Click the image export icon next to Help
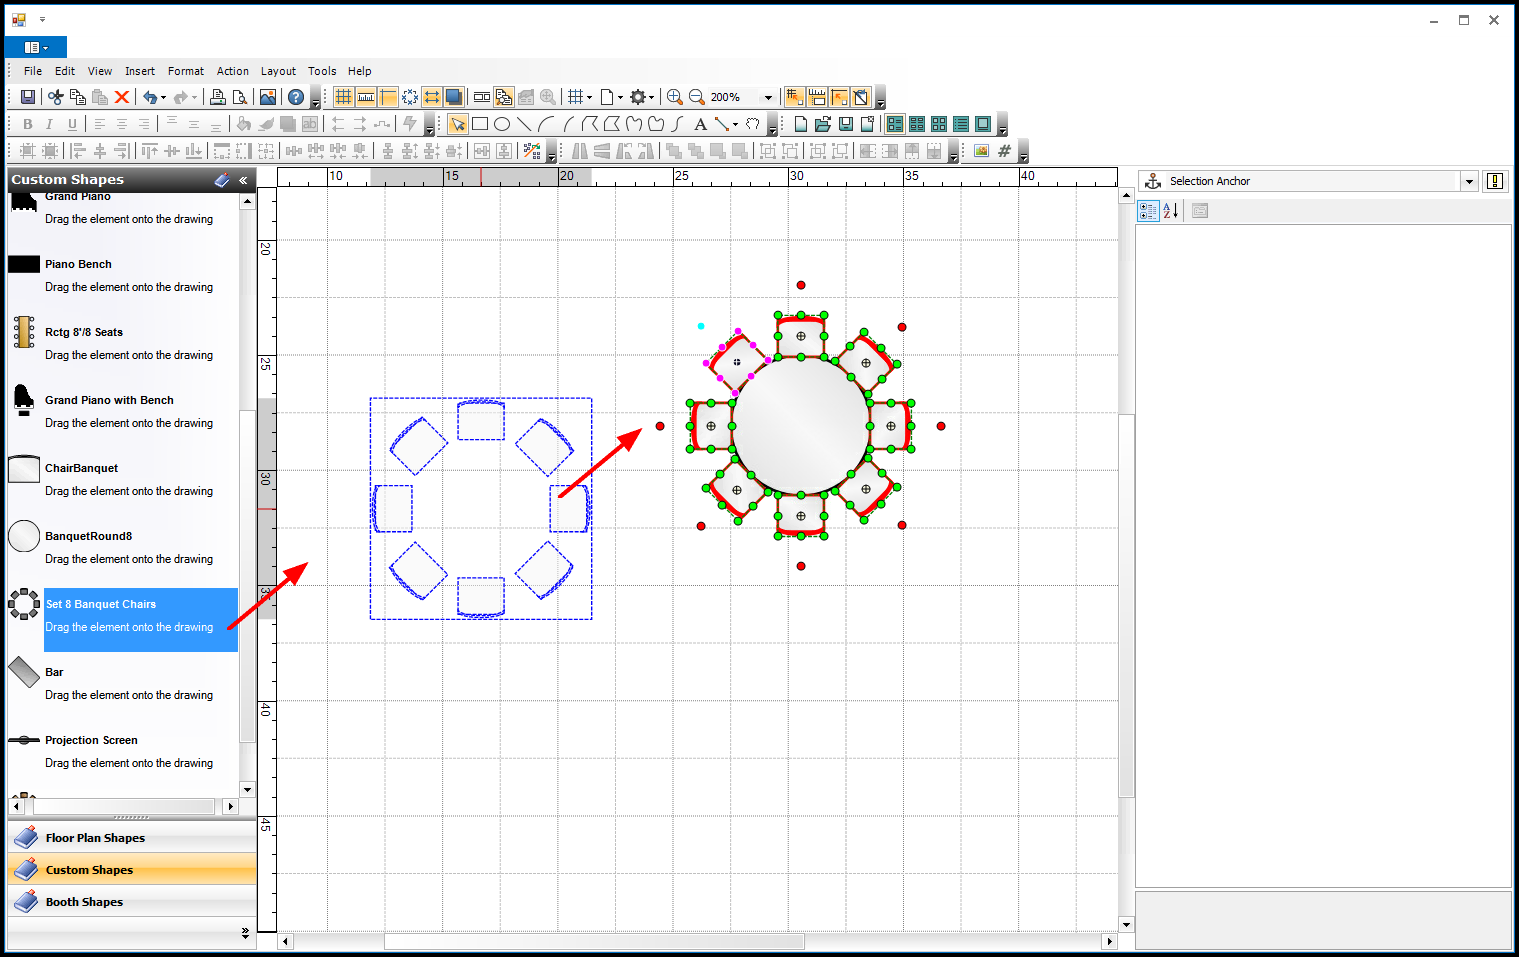Image resolution: width=1519 pixels, height=957 pixels. point(268,97)
